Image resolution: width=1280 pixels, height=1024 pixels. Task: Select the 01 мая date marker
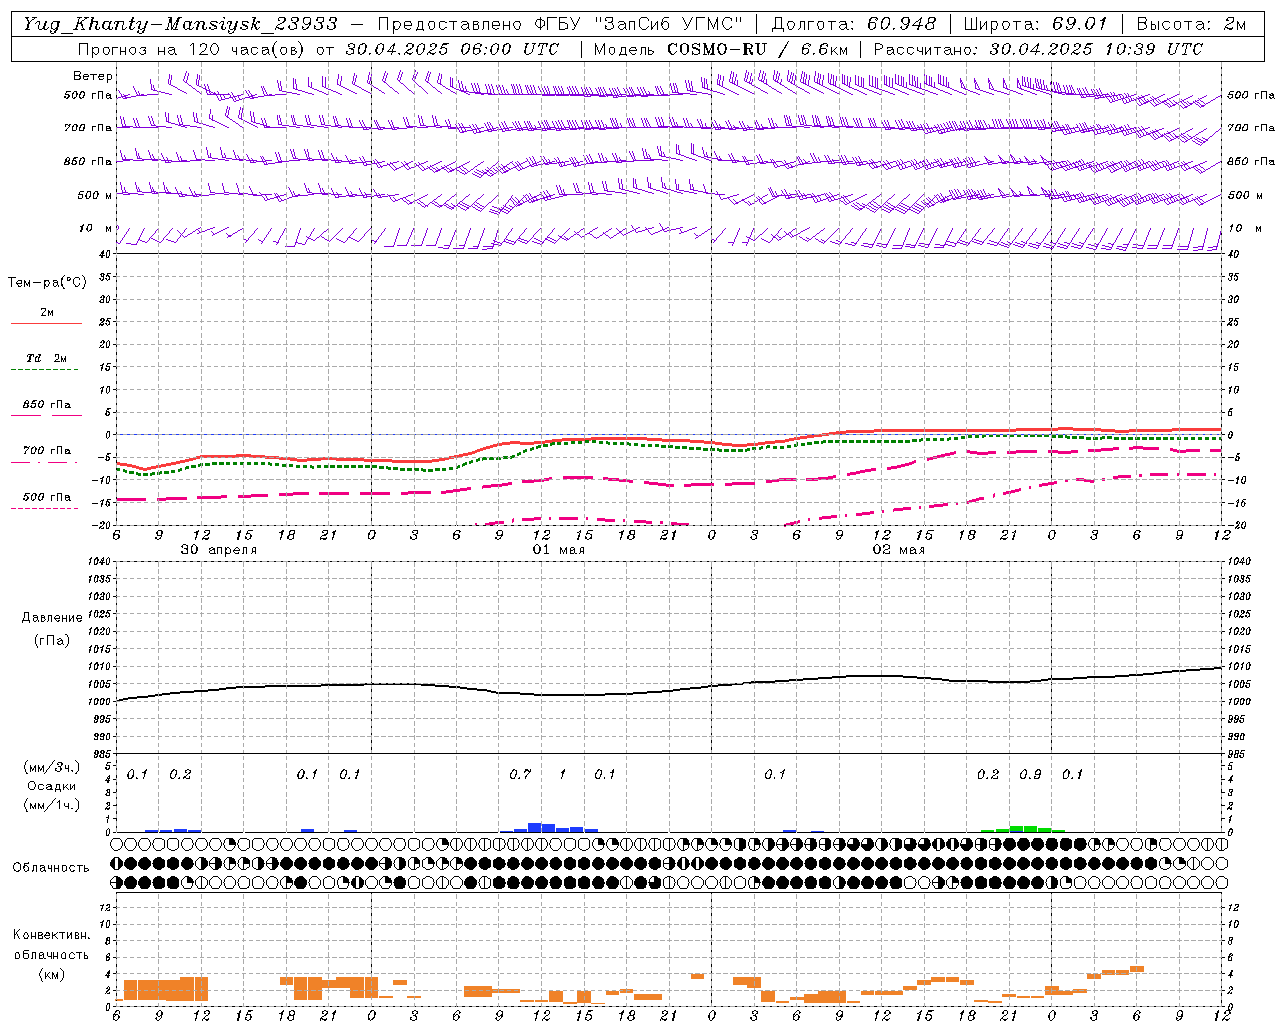point(558,550)
